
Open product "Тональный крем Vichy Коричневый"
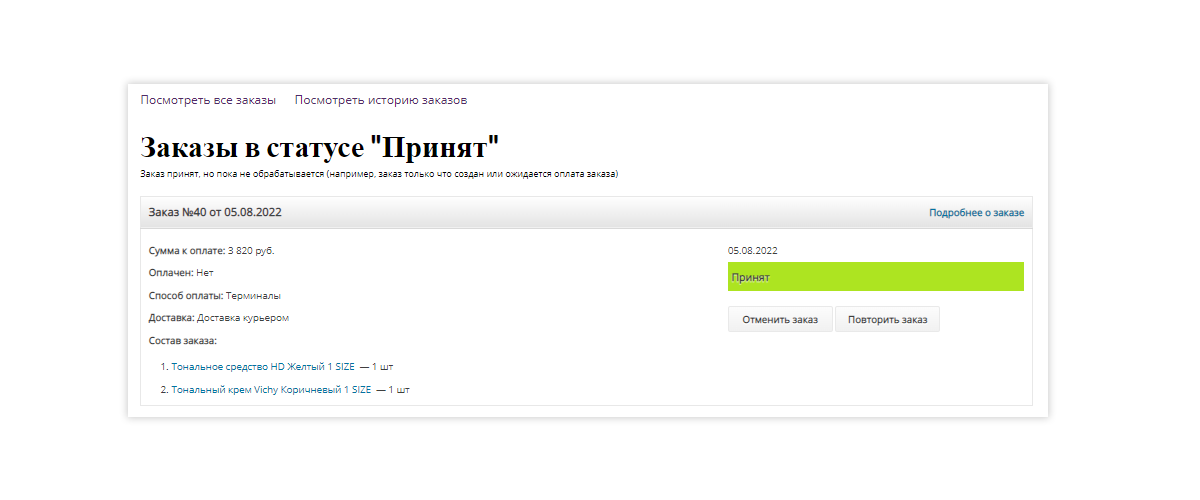271,390
